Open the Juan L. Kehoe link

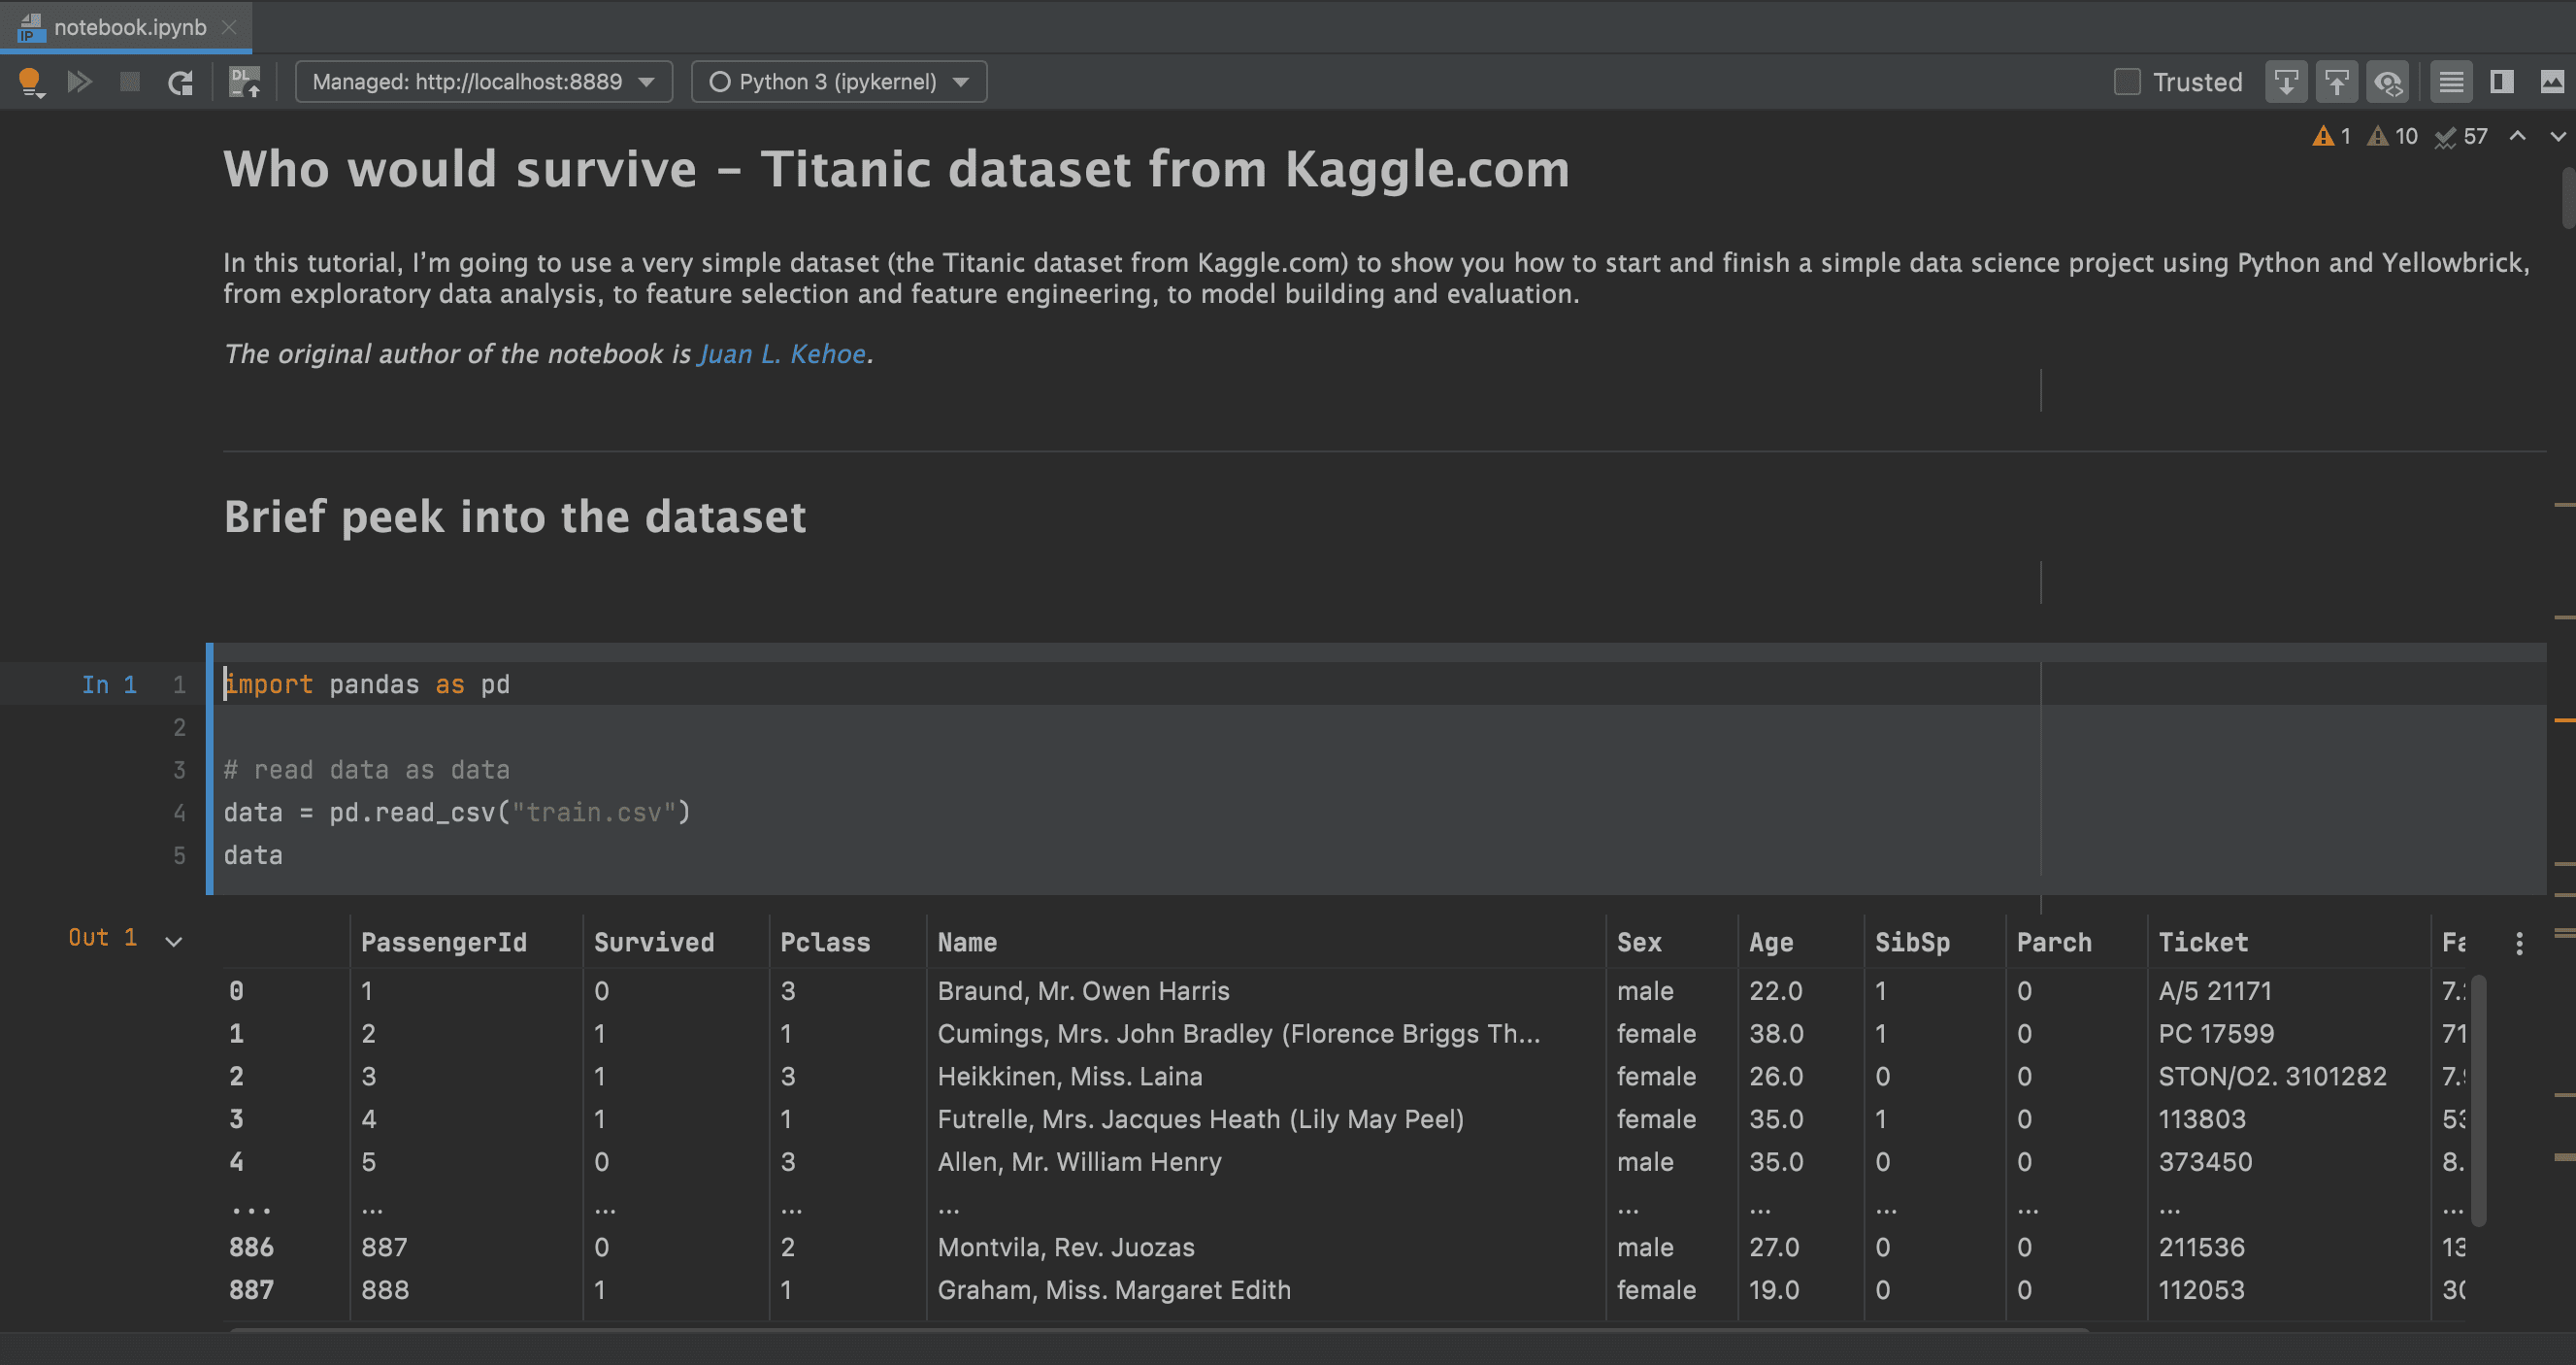782,354
